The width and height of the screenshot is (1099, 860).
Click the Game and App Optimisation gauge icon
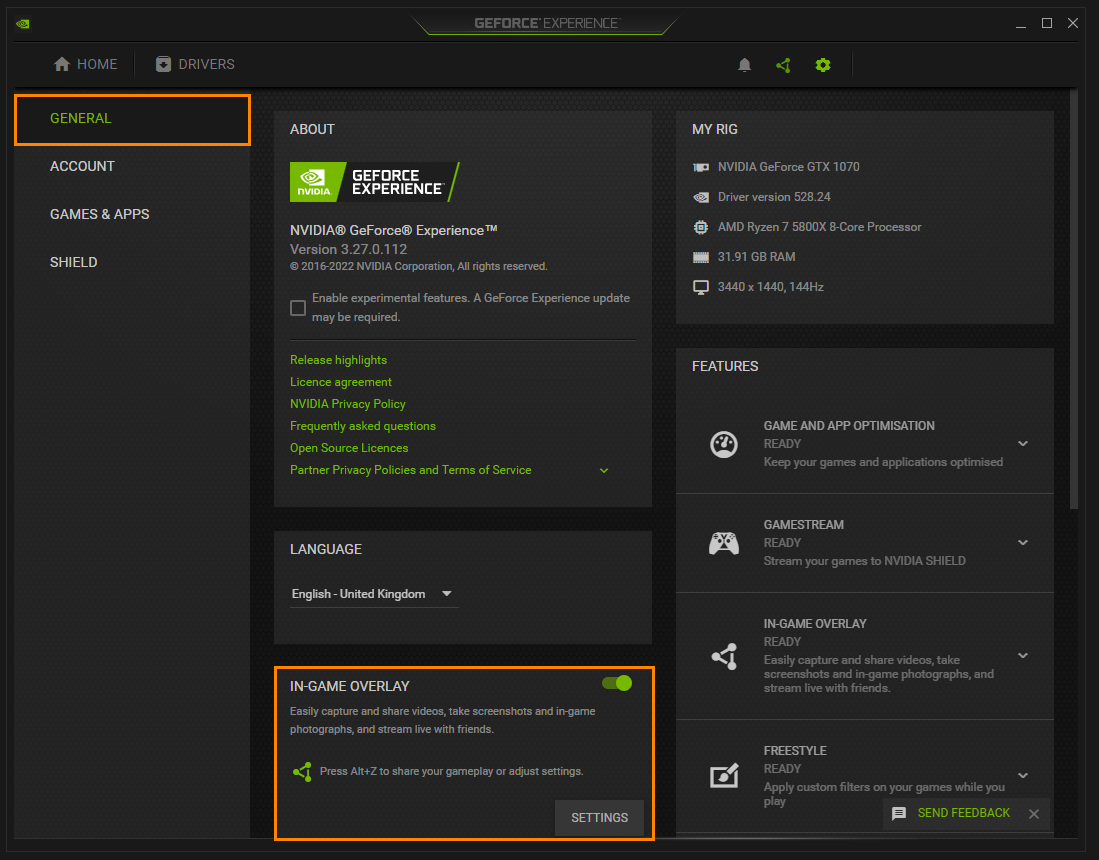723,444
